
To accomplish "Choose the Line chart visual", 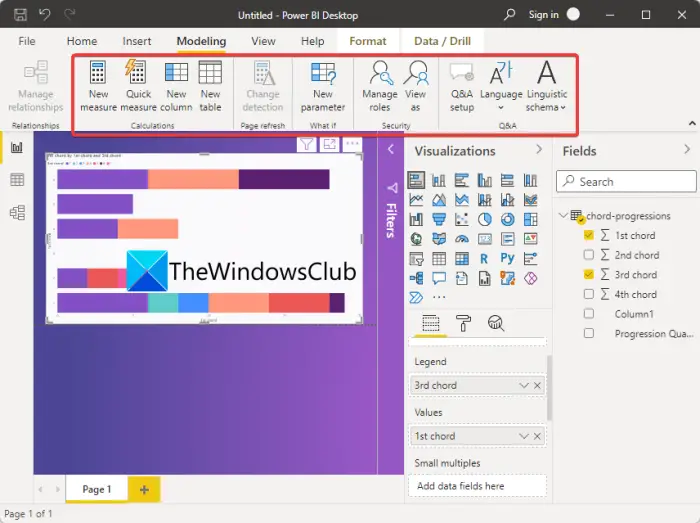I will tap(416, 200).
